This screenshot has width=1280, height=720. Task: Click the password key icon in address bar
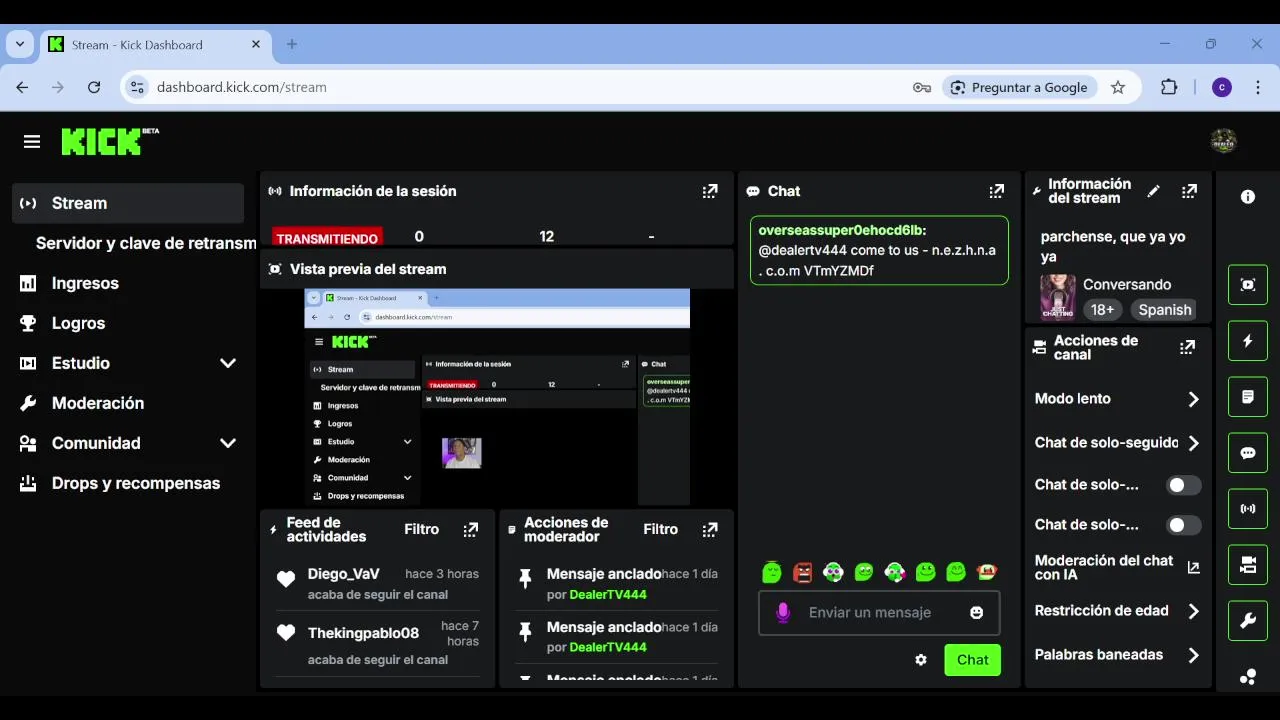[922, 88]
